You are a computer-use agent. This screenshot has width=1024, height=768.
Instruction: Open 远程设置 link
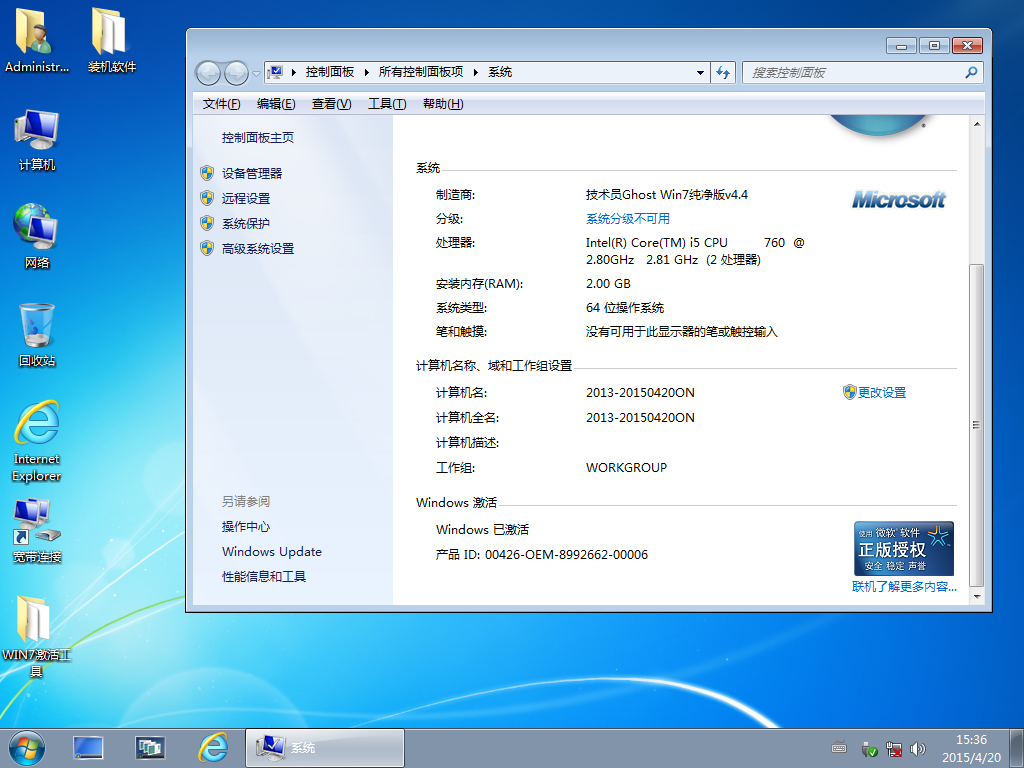246,199
